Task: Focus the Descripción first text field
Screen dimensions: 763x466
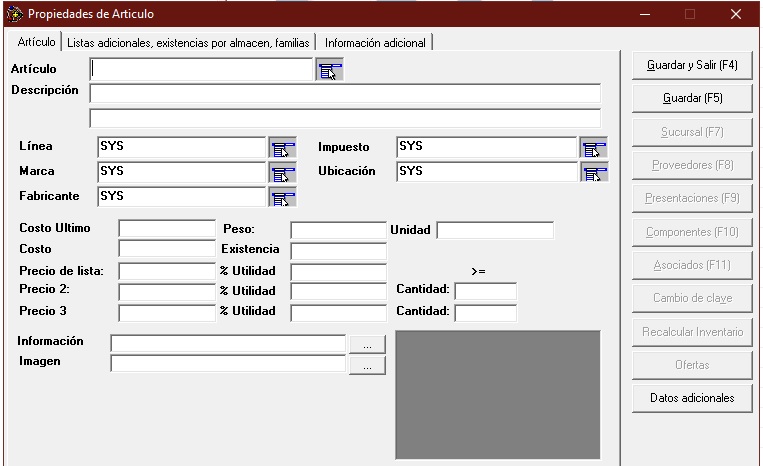Action: click(x=345, y=93)
